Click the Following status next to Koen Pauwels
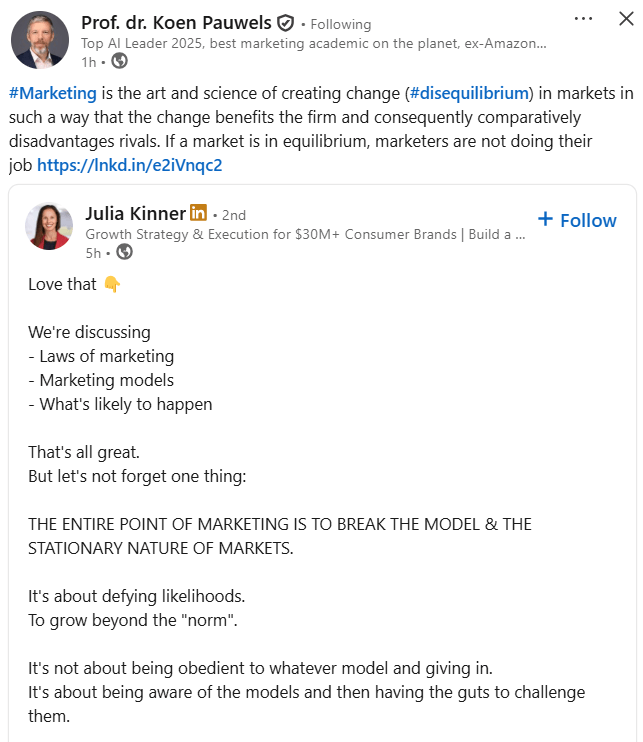The image size is (643, 742). (340, 24)
